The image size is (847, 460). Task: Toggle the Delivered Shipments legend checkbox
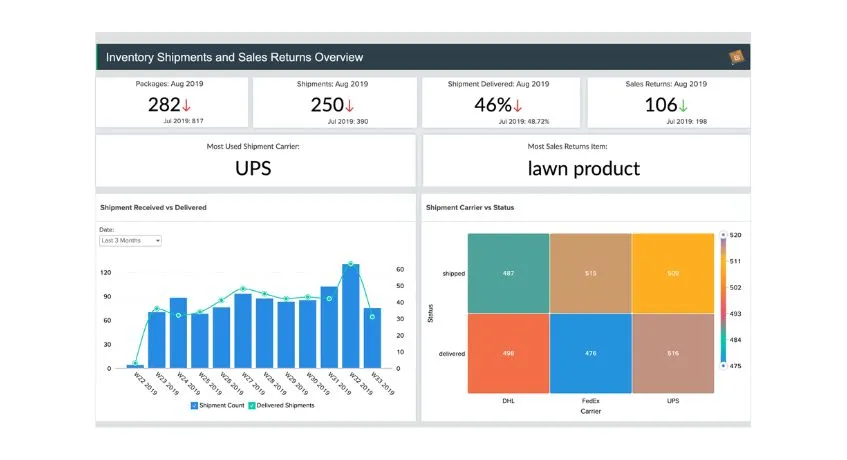[251, 405]
